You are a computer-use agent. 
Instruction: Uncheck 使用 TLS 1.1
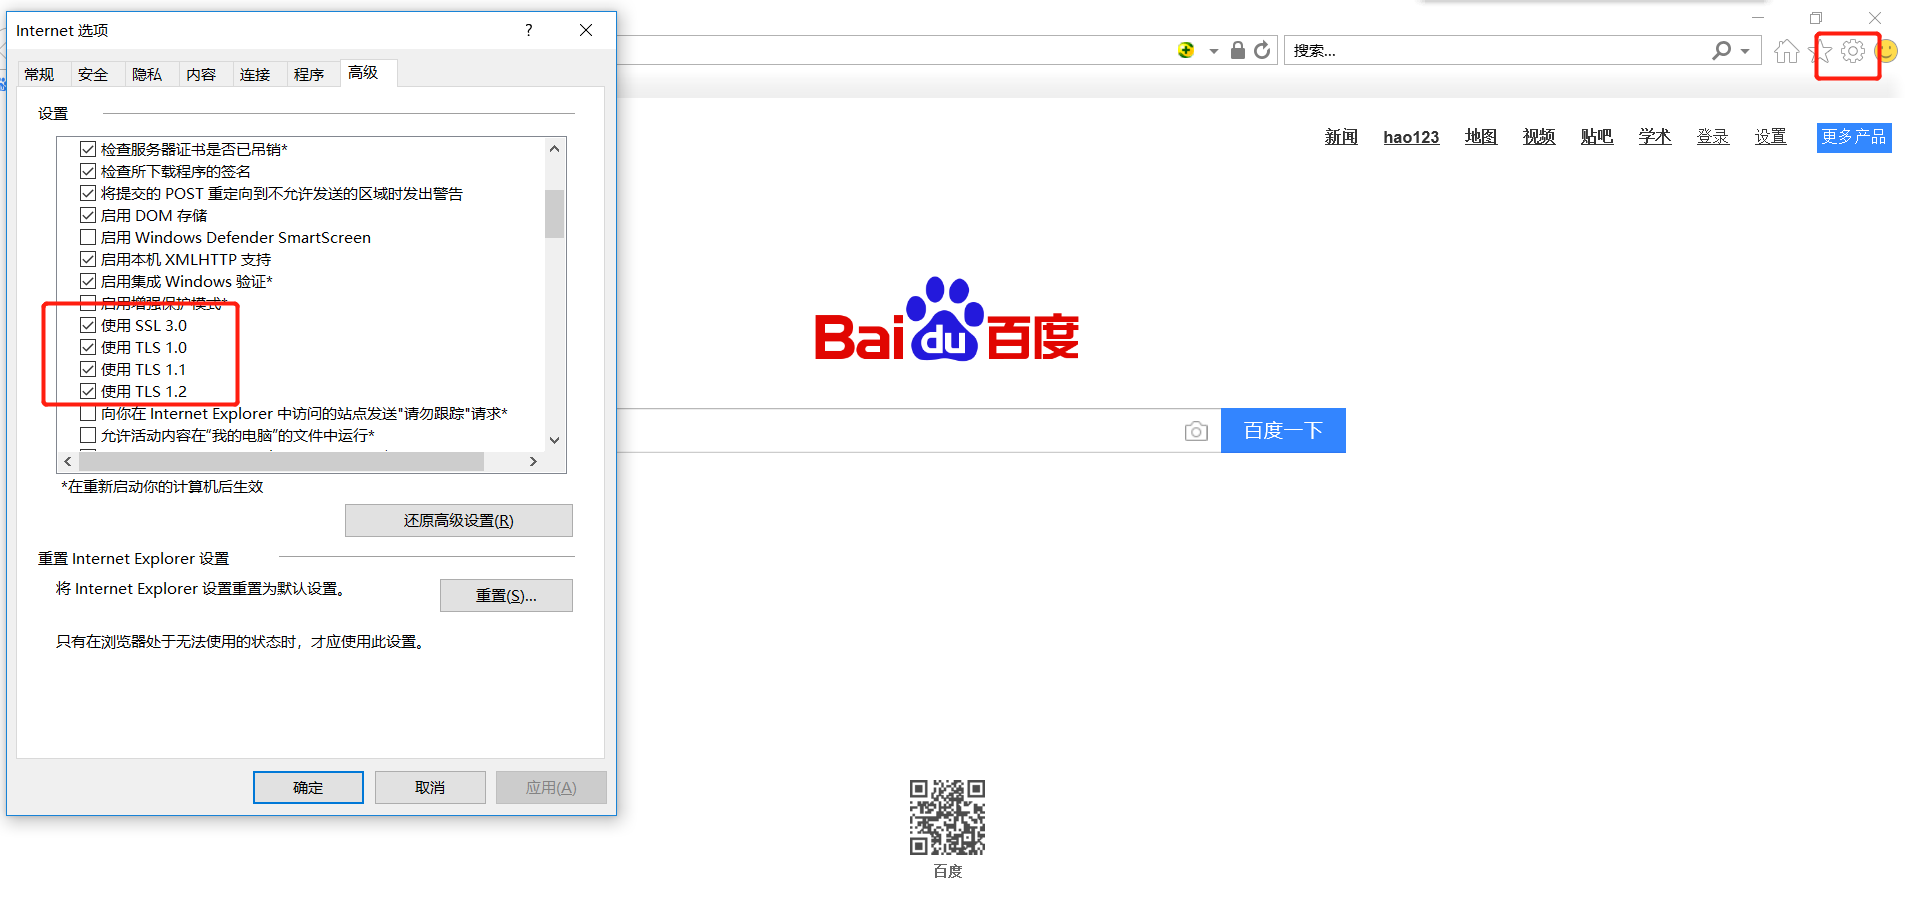click(88, 369)
